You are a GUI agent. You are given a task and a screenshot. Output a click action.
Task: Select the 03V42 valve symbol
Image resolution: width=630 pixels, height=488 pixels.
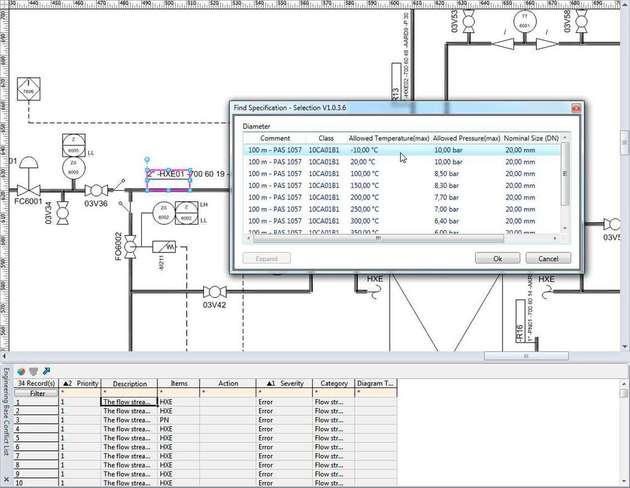pyautogui.click(x=215, y=292)
